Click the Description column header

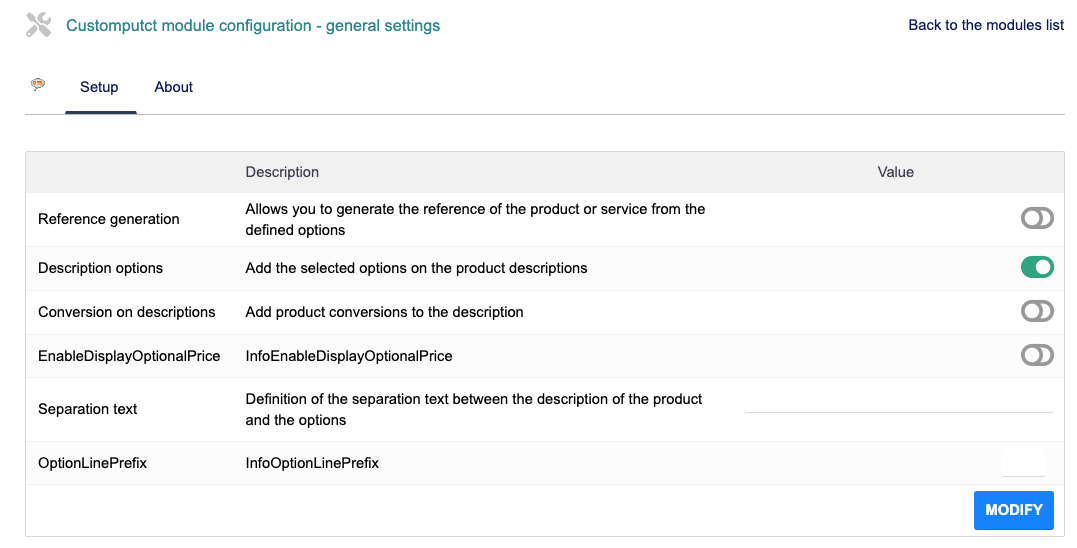[282, 172]
